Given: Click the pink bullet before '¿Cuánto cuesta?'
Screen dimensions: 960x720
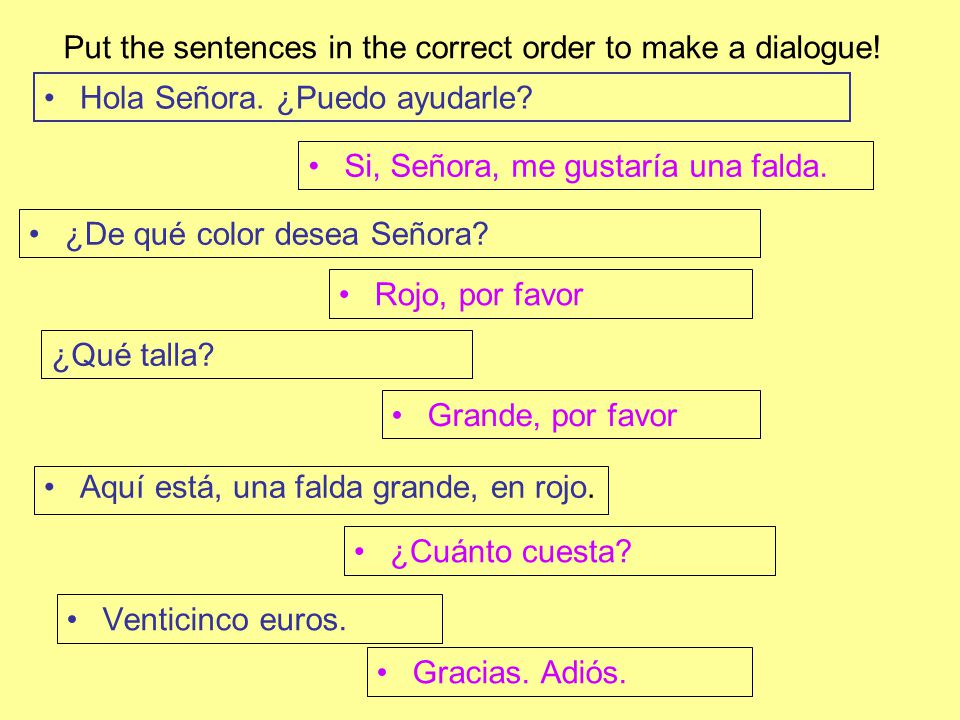Looking at the screenshot, I should point(360,552).
